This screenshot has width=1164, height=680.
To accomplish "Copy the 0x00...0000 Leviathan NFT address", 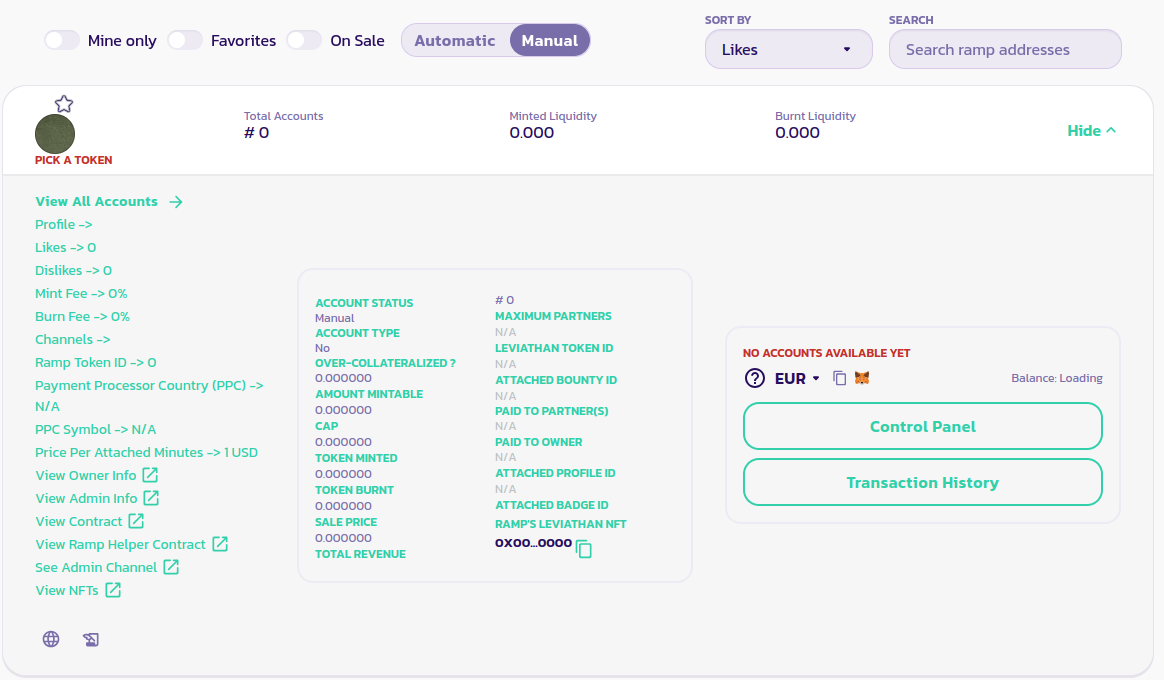I will pyautogui.click(x=584, y=549).
